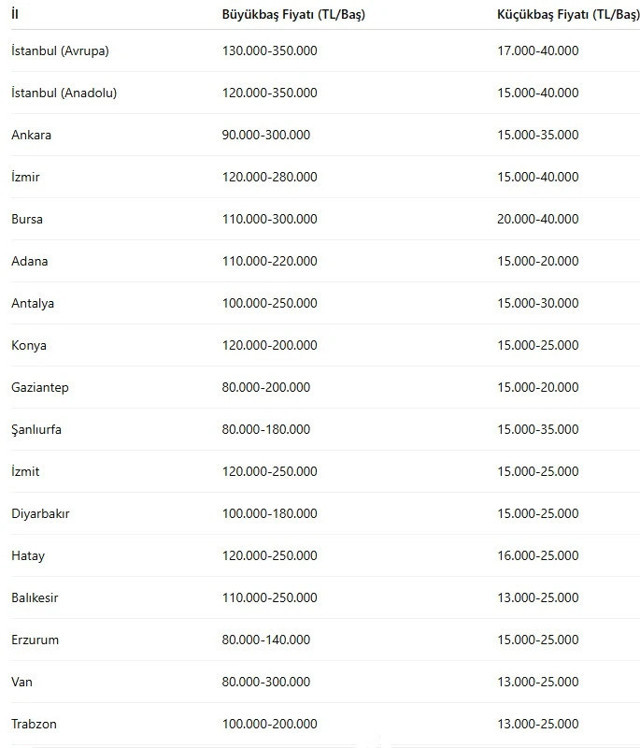Click the Büyükbaş Fiyatı (TL/Baş) column header
This screenshot has height=748, width=640.
pos(293,14)
